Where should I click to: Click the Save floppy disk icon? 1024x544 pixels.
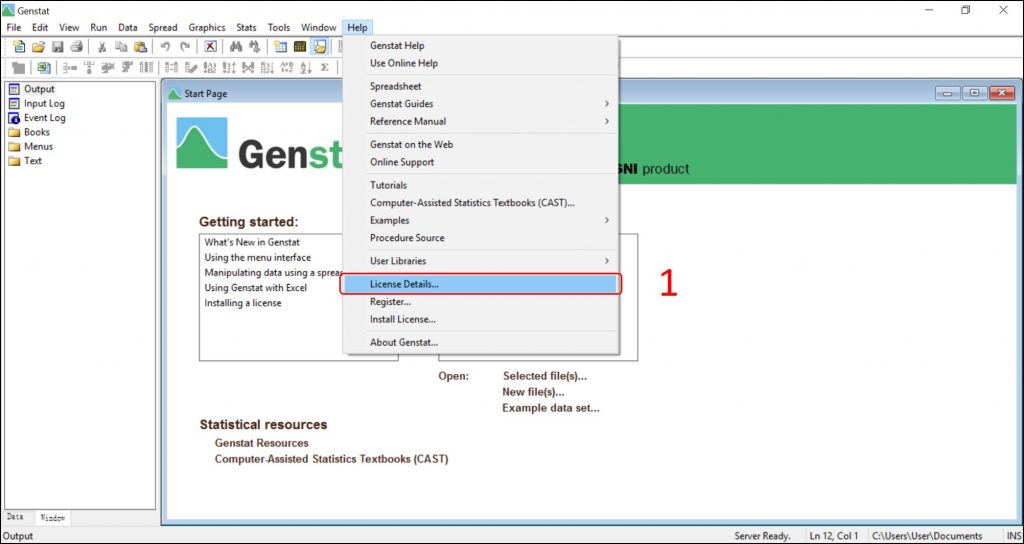pos(57,46)
